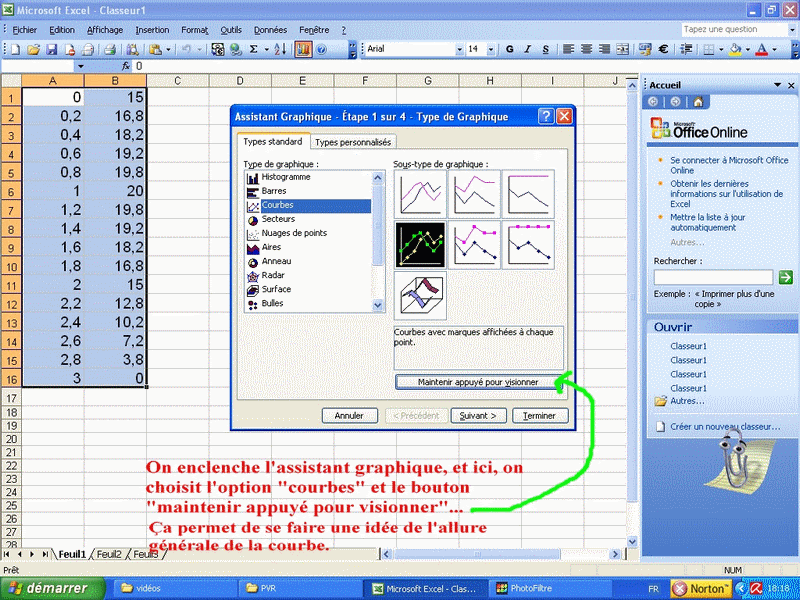800x600 pixels.
Task: Click the AutoSum sigma icon
Action: click(254, 49)
